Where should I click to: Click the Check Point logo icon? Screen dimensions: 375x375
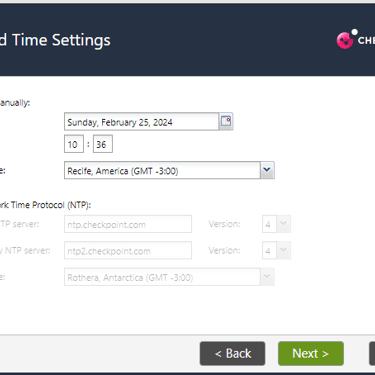(347, 40)
